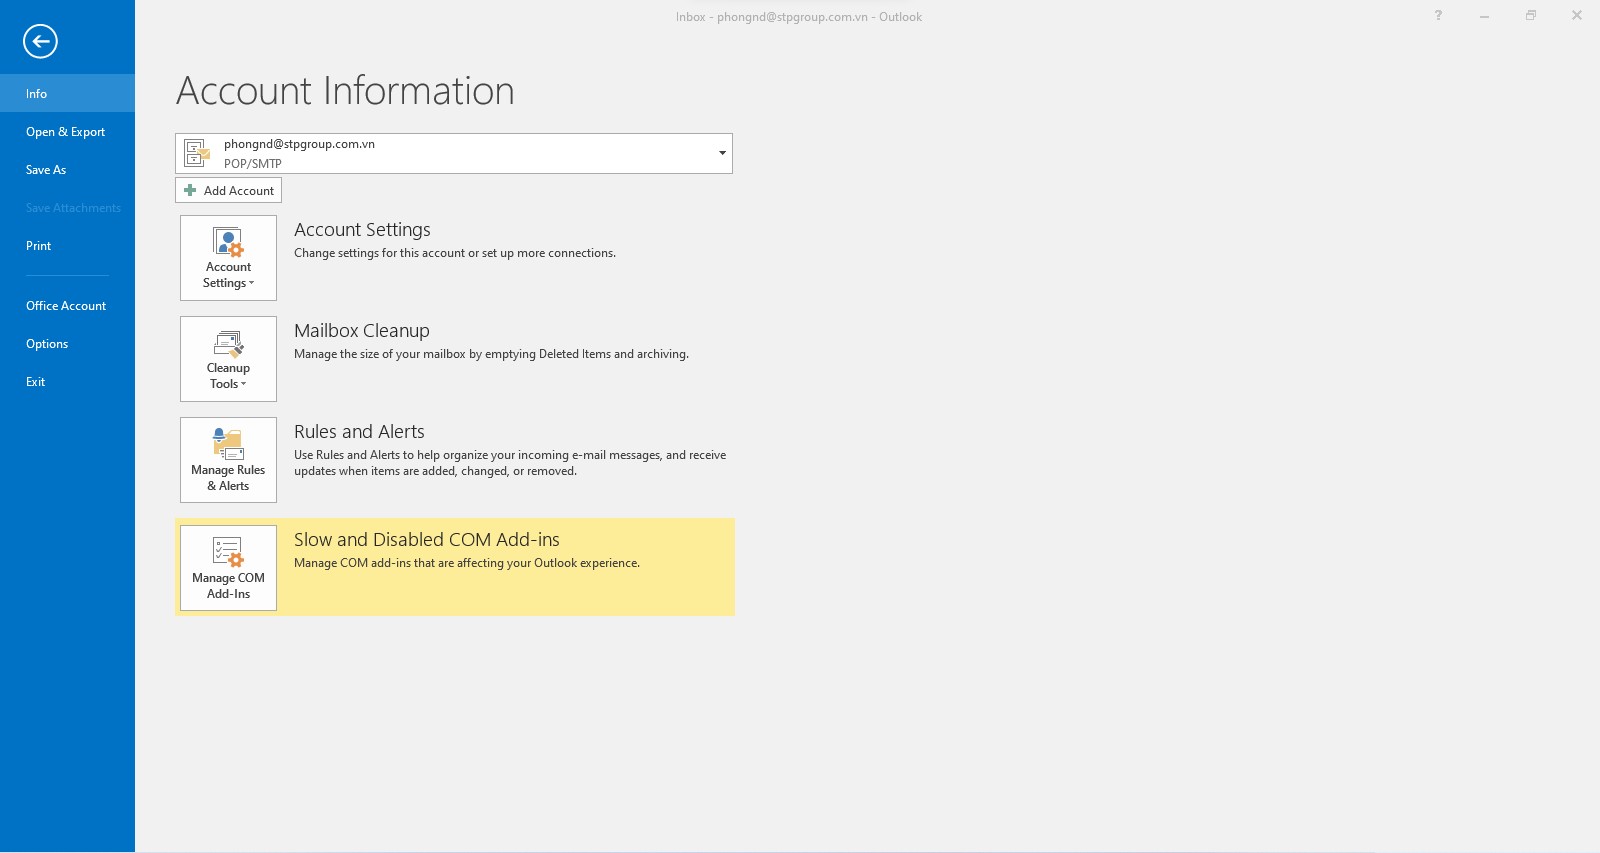The image size is (1600, 853).
Task: Open Outlook Options from the sidebar
Action: (47, 344)
